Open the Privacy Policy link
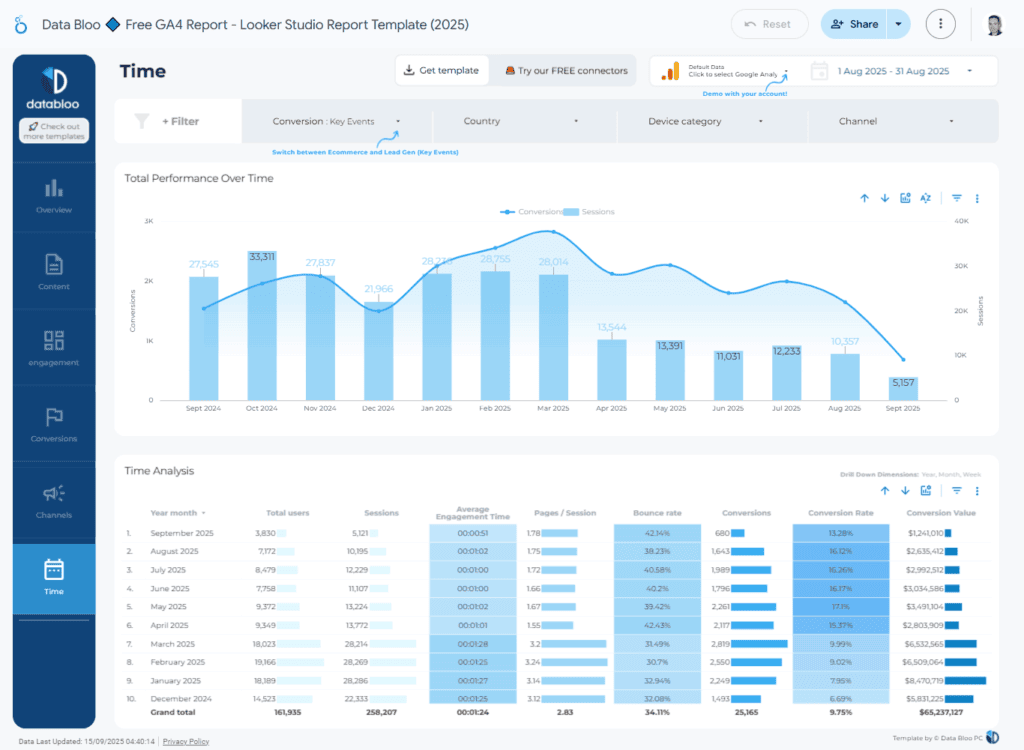 click(186, 741)
